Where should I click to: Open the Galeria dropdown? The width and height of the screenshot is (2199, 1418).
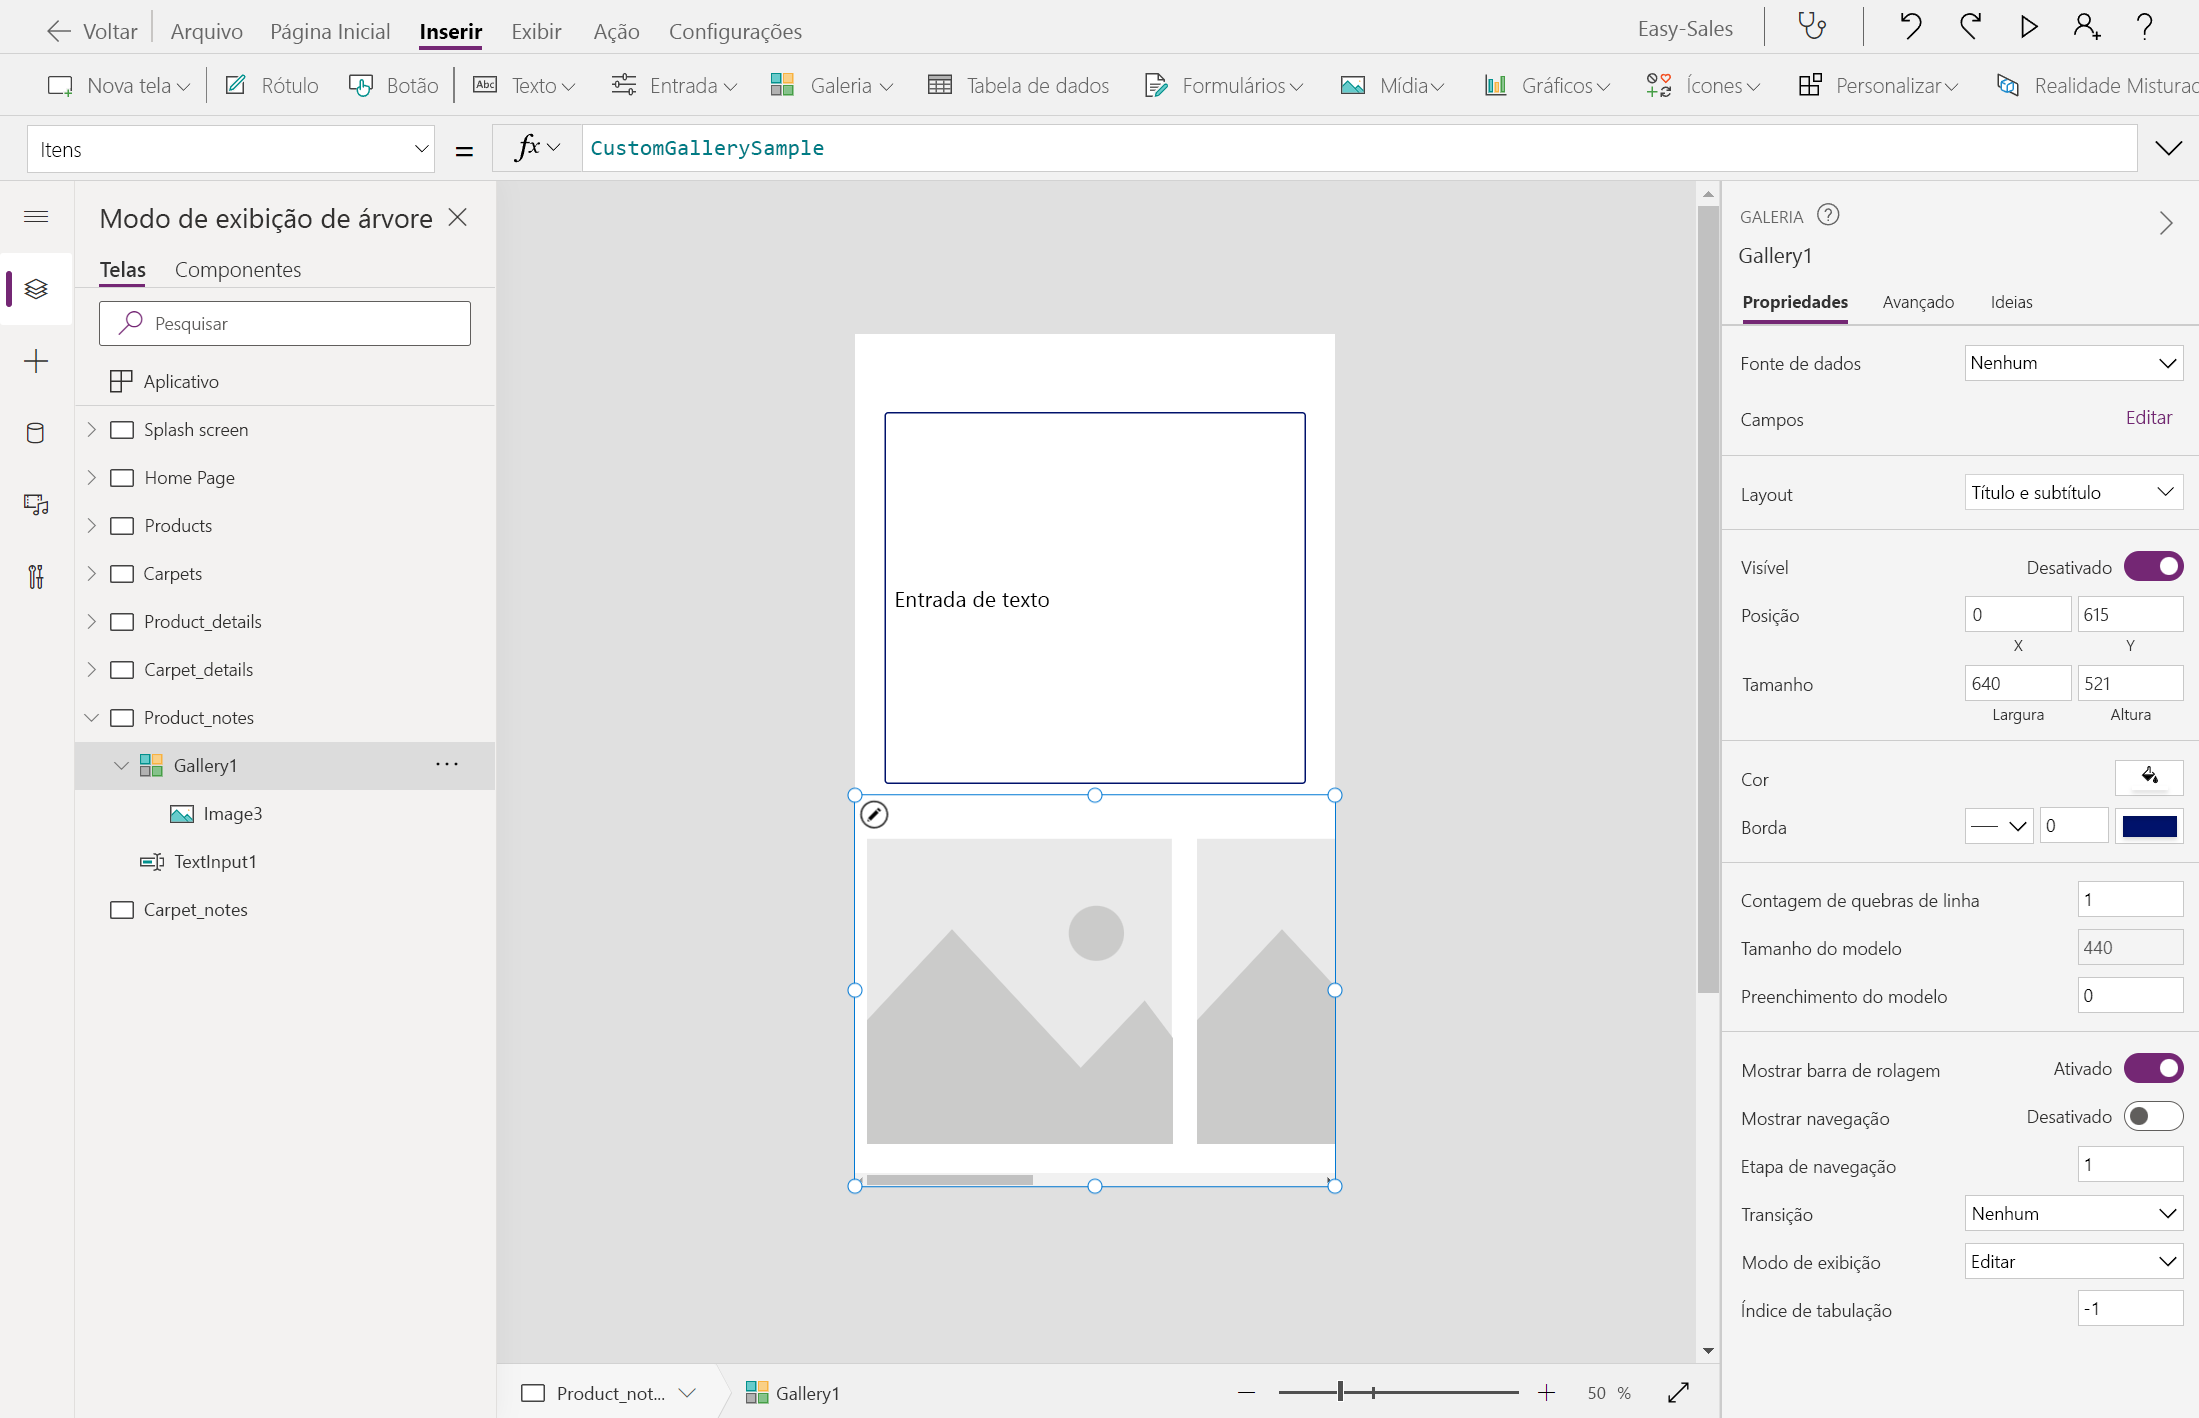tap(832, 85)
